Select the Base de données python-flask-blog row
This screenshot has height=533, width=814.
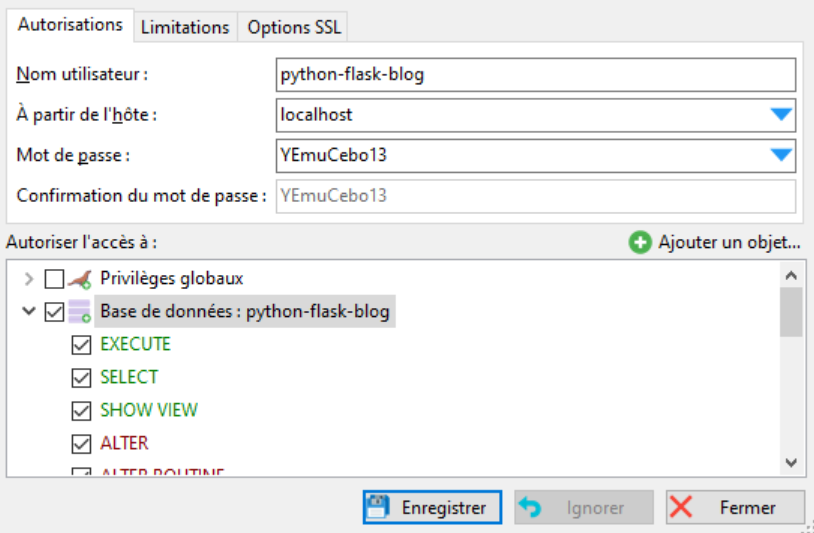point(245,312)
